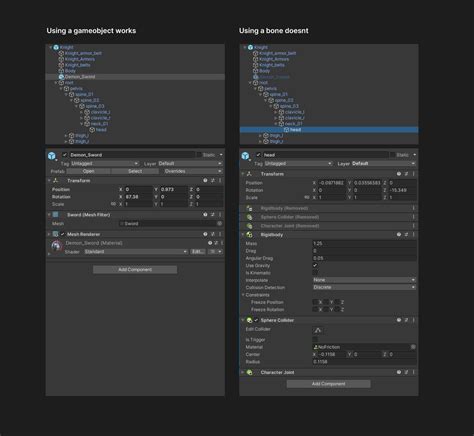This screenshot has height=436, width=474.
Task: Check the Is Kinematic checkbox
Action: [315, 273]
